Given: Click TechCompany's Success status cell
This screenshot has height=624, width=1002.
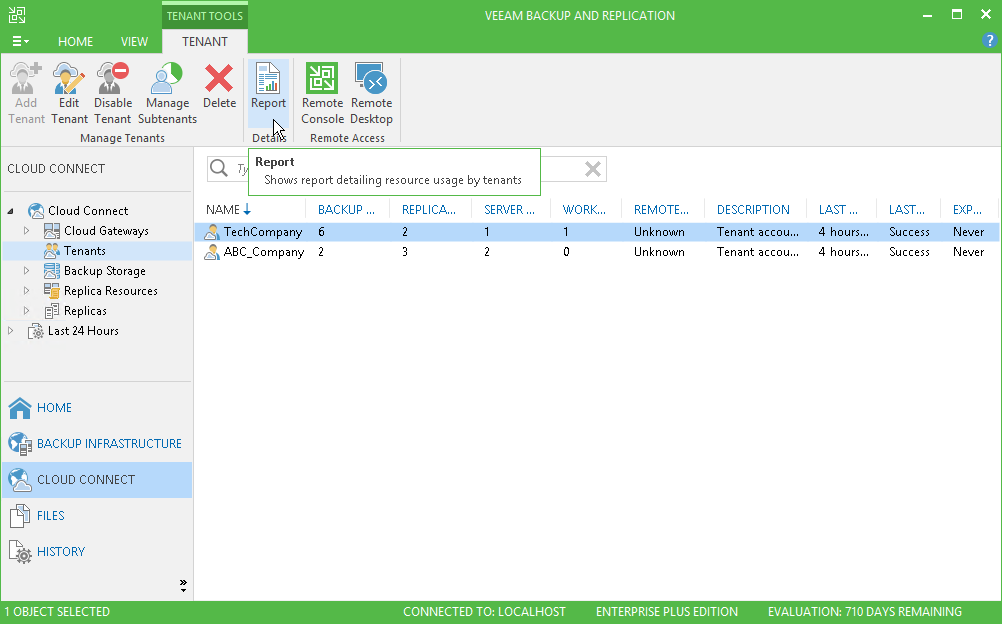Looking at the screenshot, I should [x=909, y=232].
